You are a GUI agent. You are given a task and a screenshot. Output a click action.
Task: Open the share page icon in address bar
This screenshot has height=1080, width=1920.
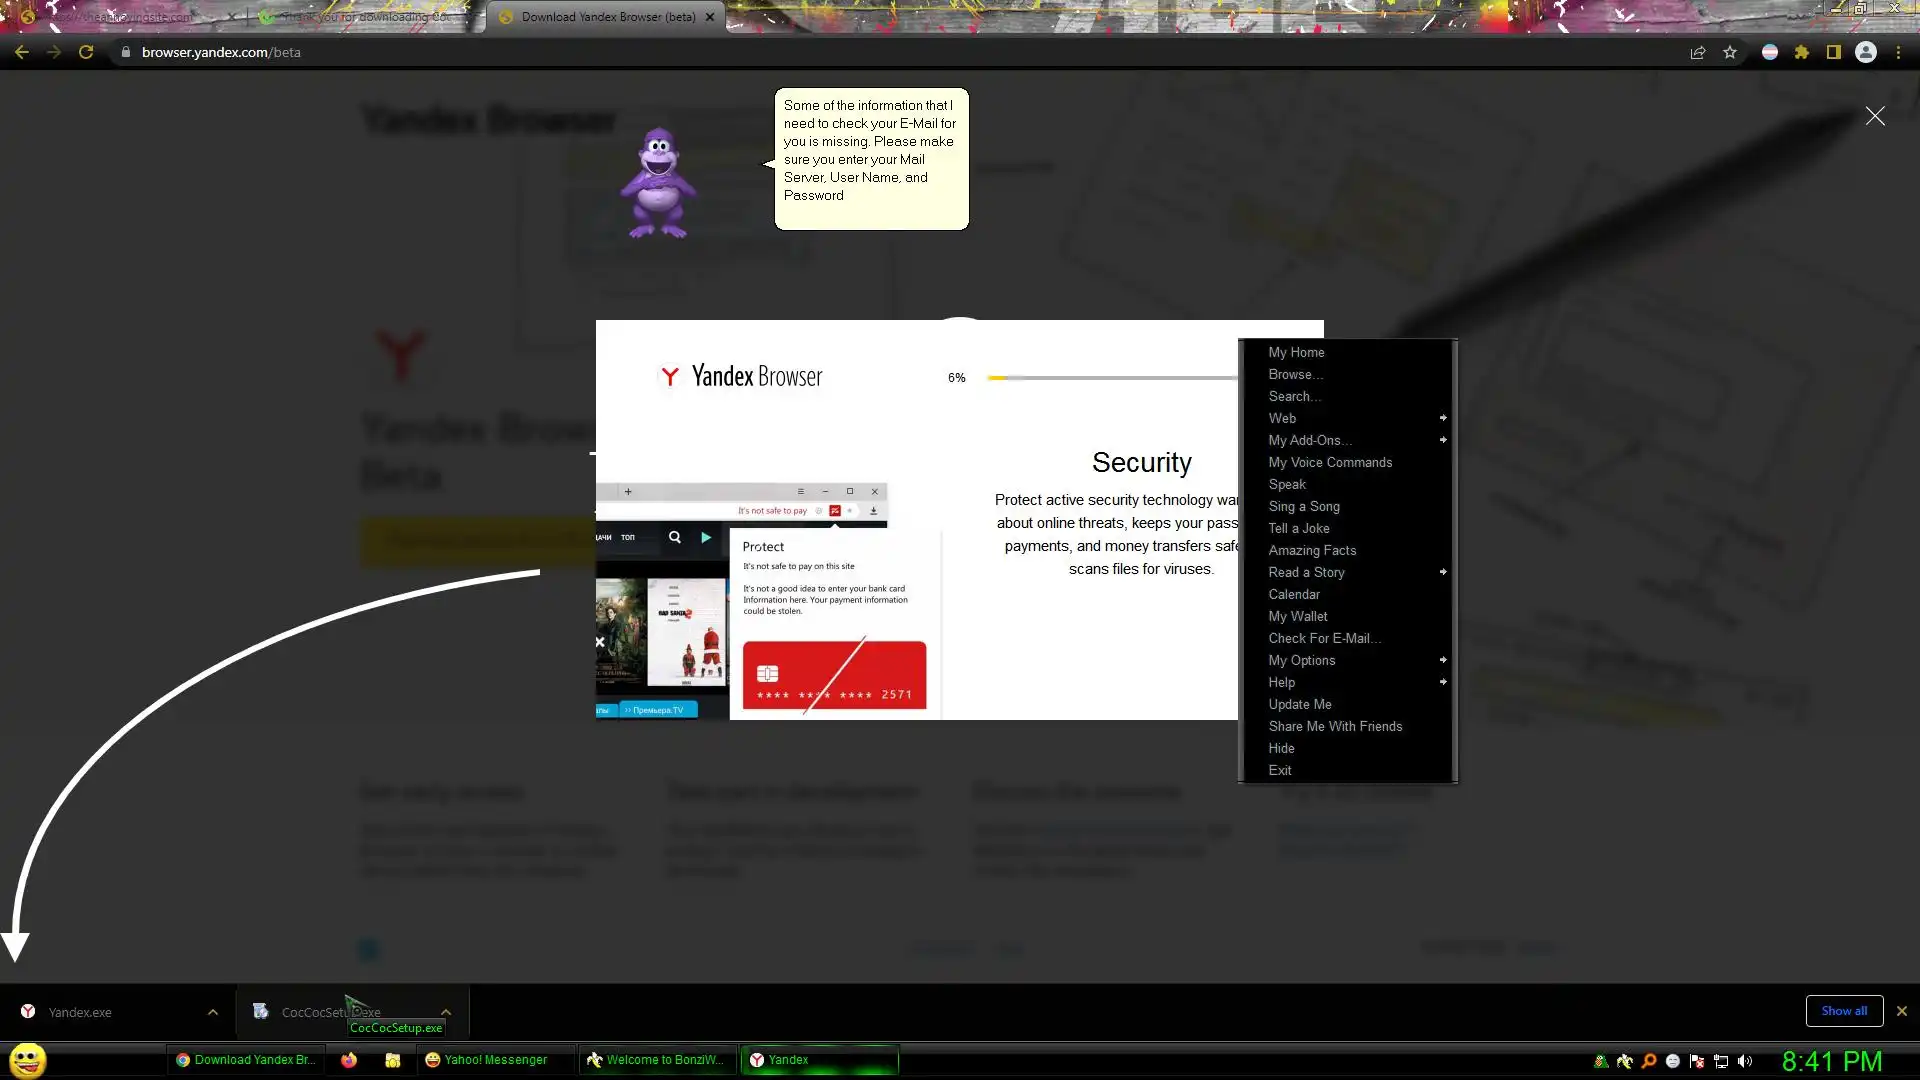click(x=1698, y=52)
